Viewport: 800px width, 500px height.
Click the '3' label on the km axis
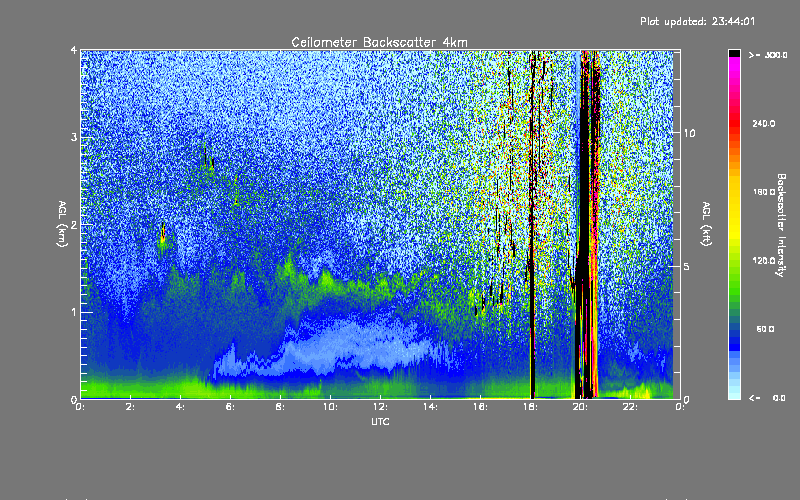pos(74,137)
